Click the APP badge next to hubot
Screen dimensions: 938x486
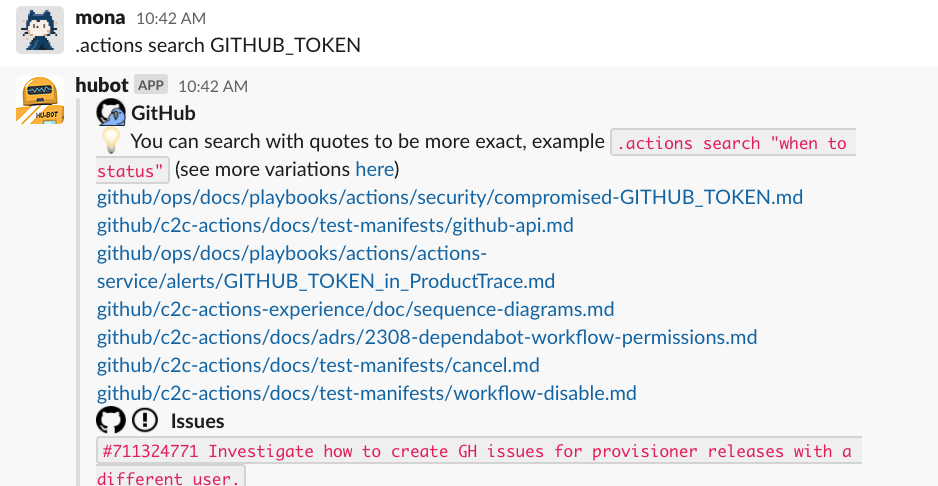[151, 86]
